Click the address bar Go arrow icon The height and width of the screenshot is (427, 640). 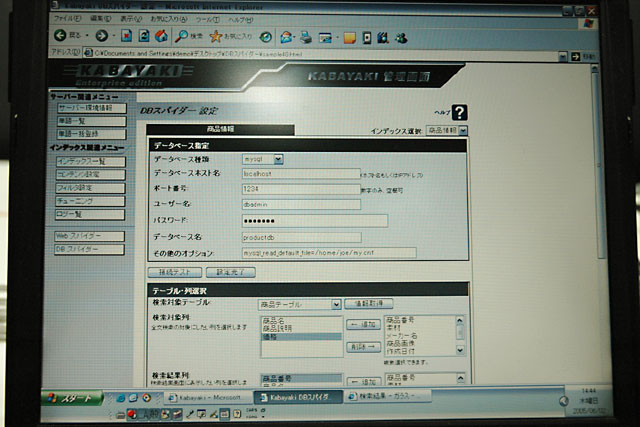(576, 56)
